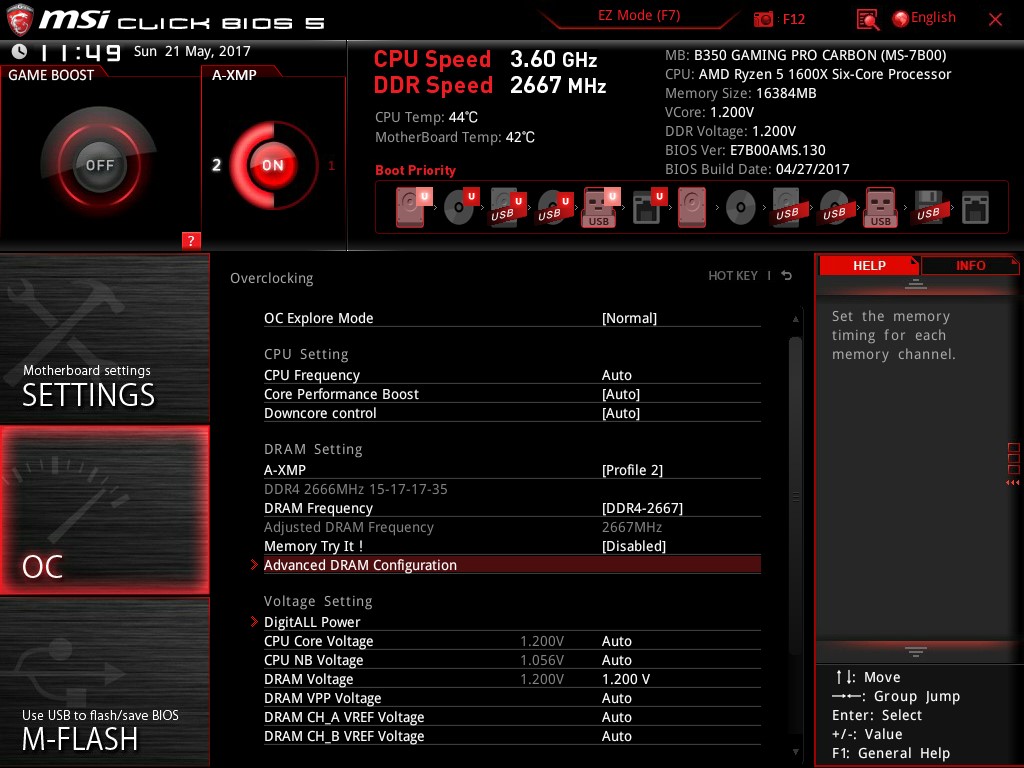Viewport: 1024px width, 768px height.
Task: Open the M-FLASH BIOS flash section
Action: click(104, 682)
